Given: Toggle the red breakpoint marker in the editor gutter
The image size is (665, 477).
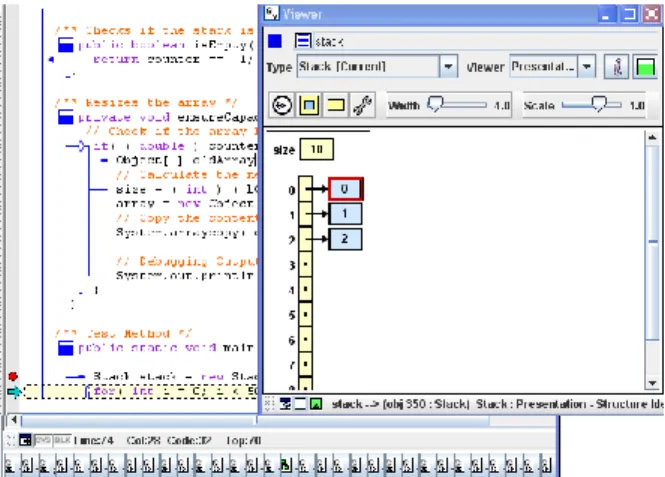Looking at the screenshot, I should pos(13,376).
